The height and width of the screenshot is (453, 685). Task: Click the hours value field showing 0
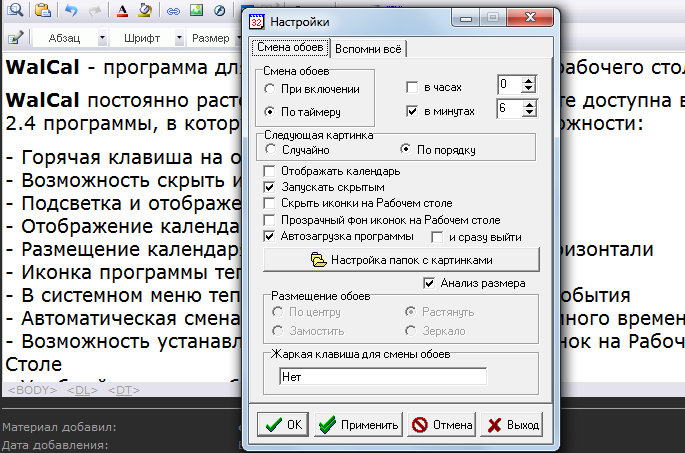coord(509,84)
